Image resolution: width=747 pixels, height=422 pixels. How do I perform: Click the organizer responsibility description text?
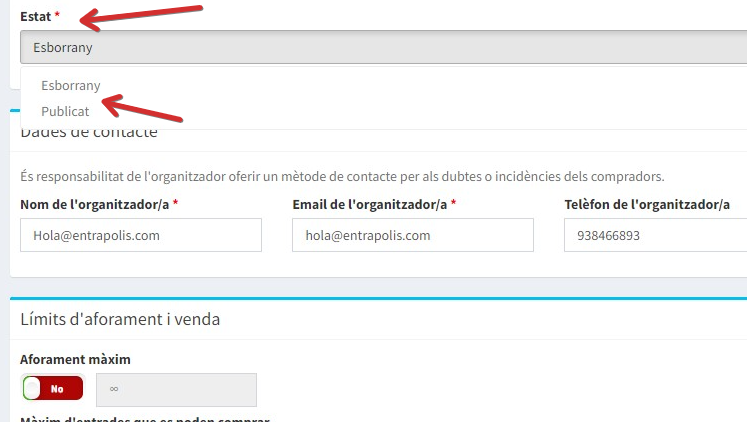coord(342,176)
